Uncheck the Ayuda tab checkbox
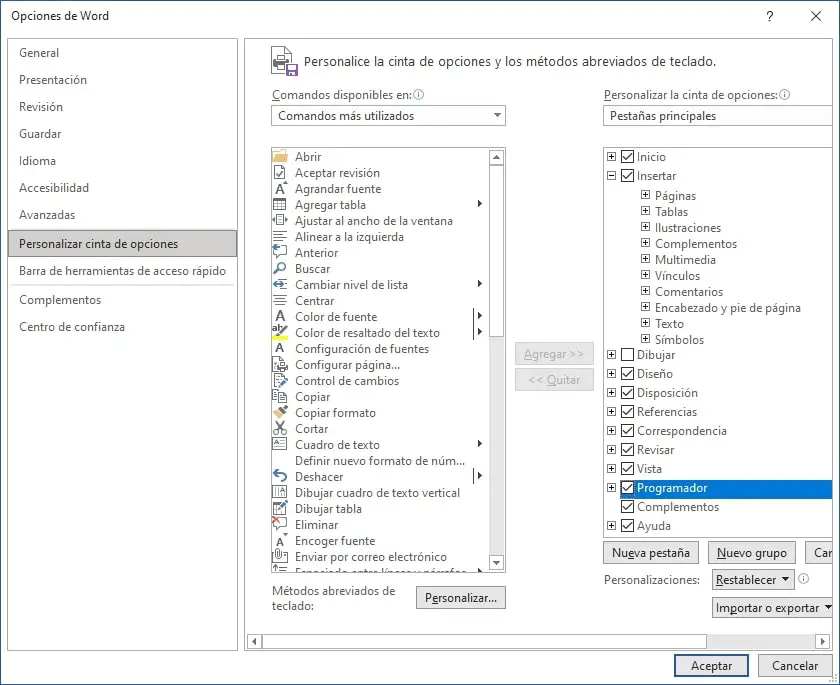840x685 pixels. click(627, 526)
